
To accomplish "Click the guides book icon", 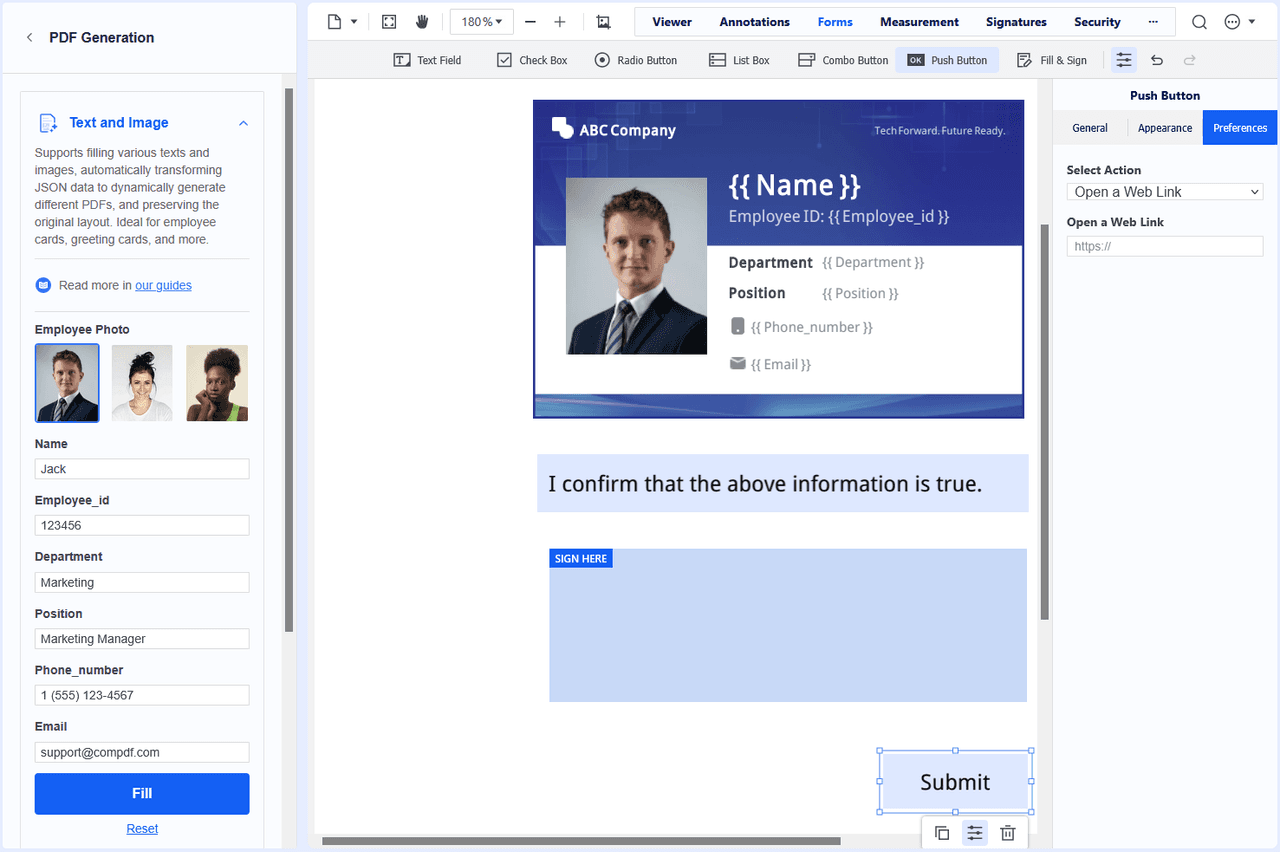I will point(43,285).
